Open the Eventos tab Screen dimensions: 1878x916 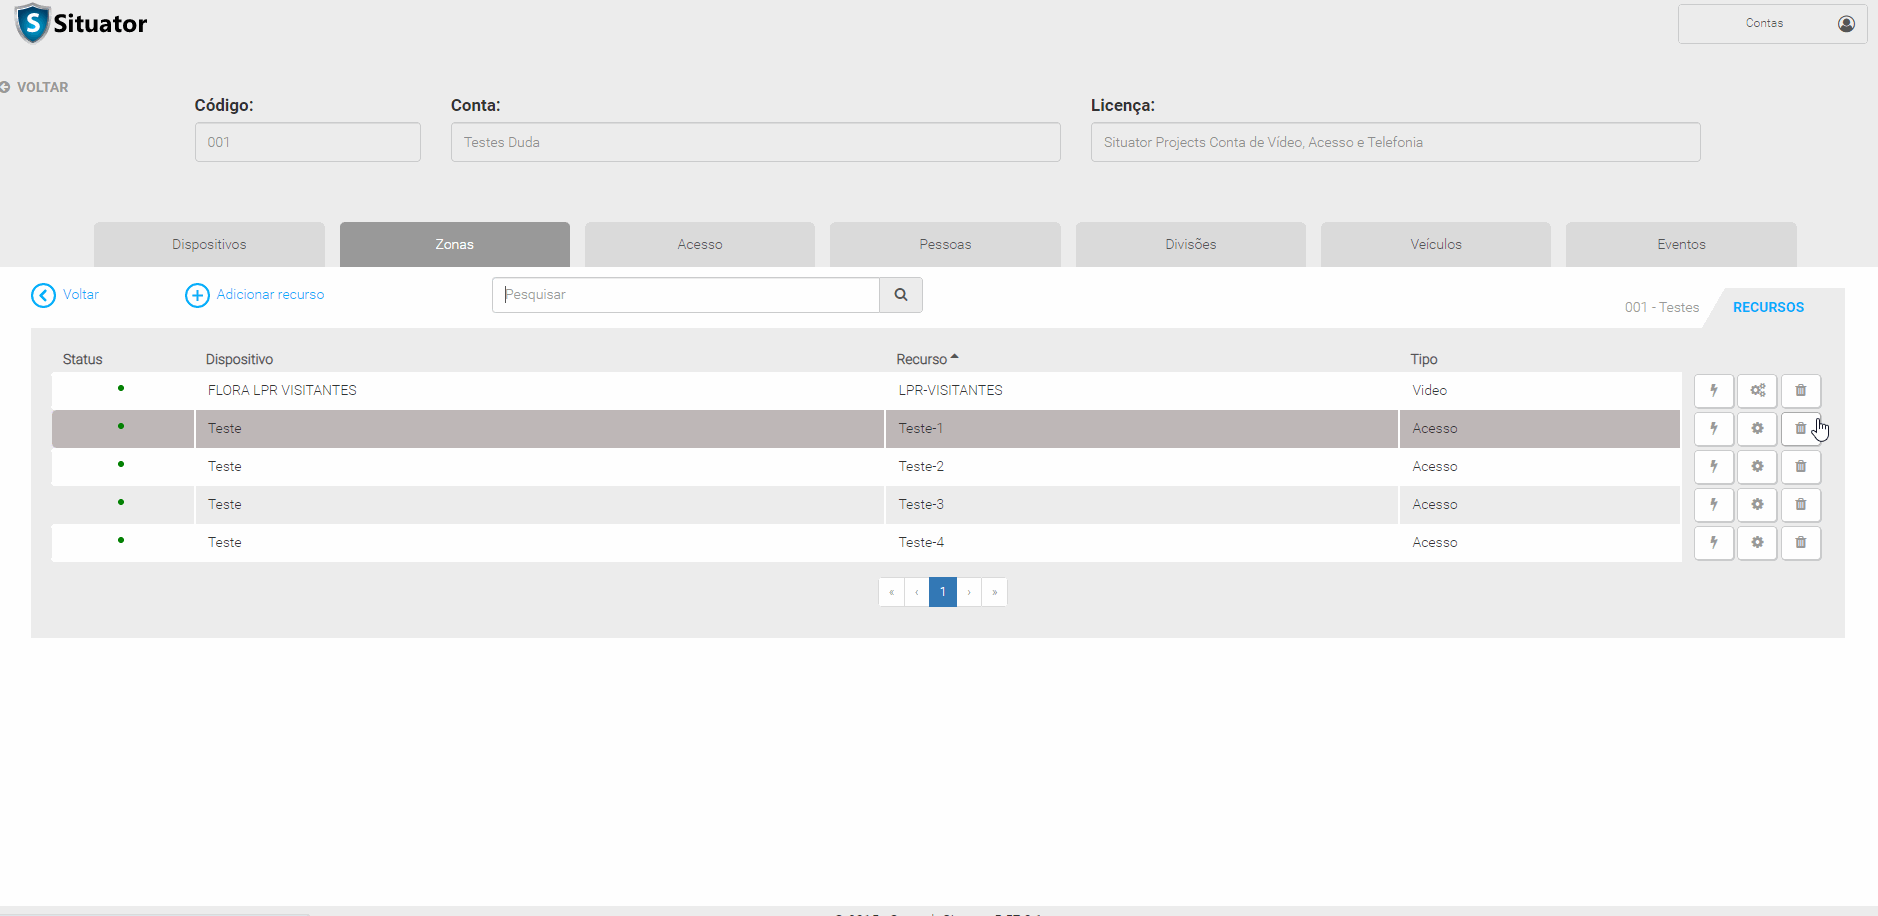point(1680,245)
